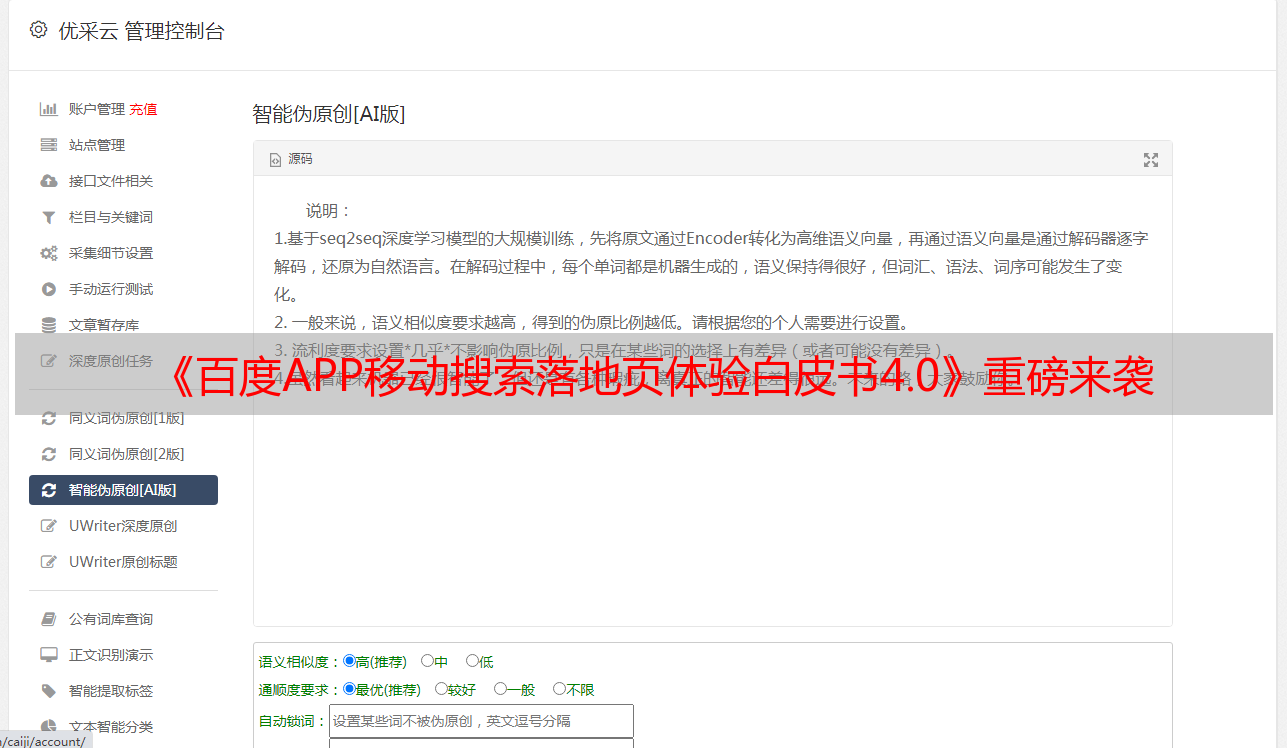Focus the 自动锁词 input field
This screenshot has height=748, width=1287.
(481, 721)
